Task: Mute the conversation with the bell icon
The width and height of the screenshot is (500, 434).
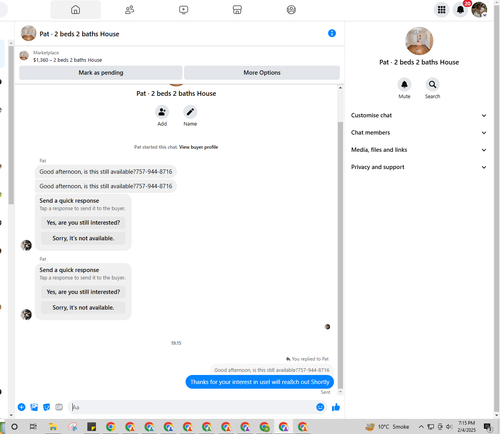Action: 404,84
